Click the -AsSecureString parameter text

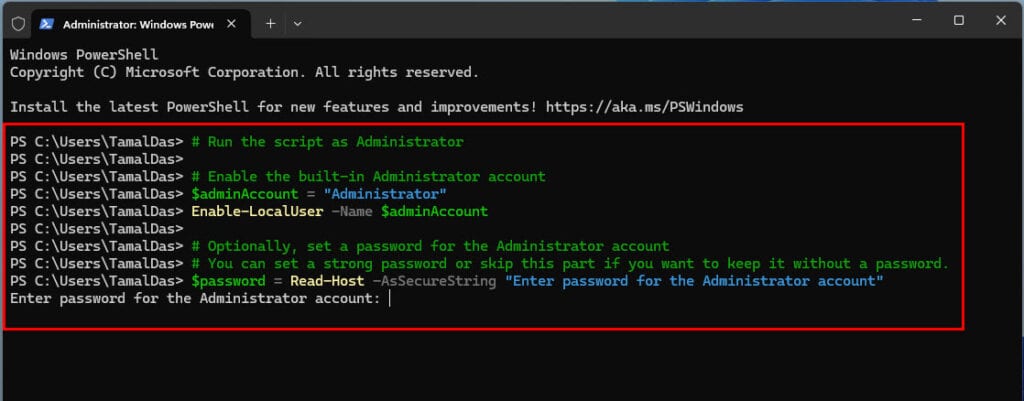pyautogui.click(x=435, y=281)
